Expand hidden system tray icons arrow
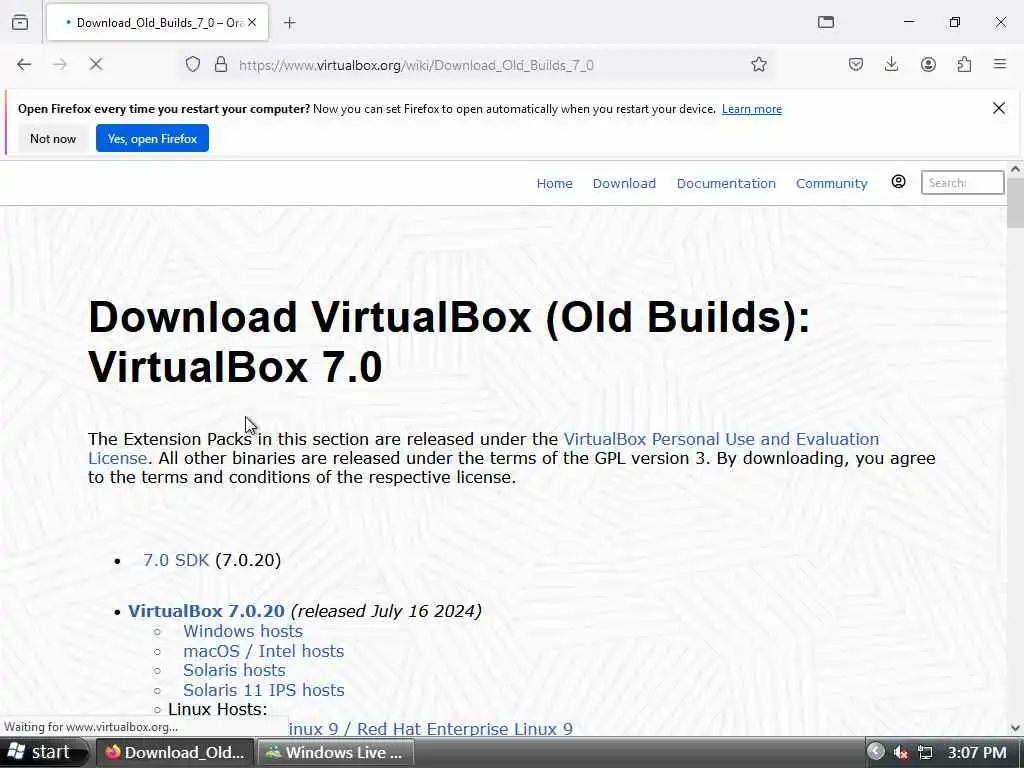 [x=876, y=752]
